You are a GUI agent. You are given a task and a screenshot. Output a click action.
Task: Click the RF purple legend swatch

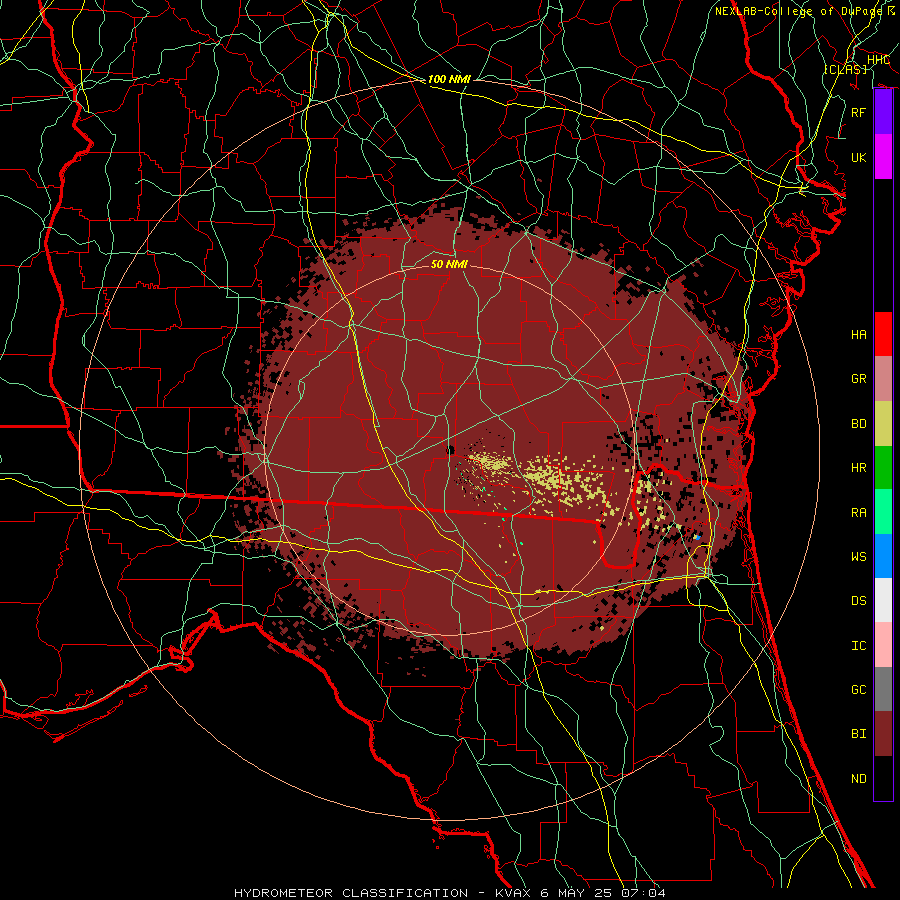(883, 112)
